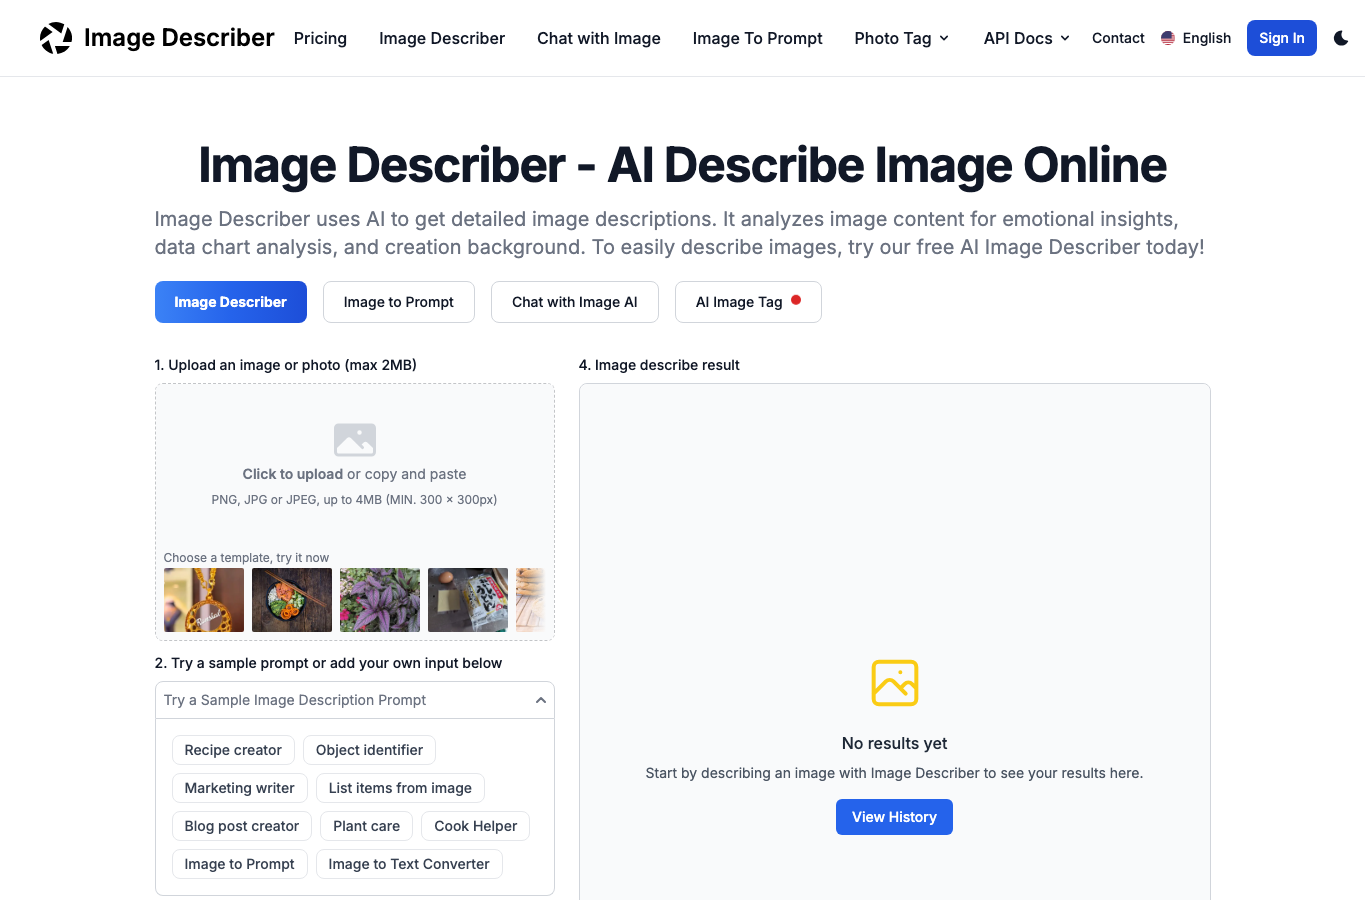Open the Photo Tag dropdown menu

902,38
